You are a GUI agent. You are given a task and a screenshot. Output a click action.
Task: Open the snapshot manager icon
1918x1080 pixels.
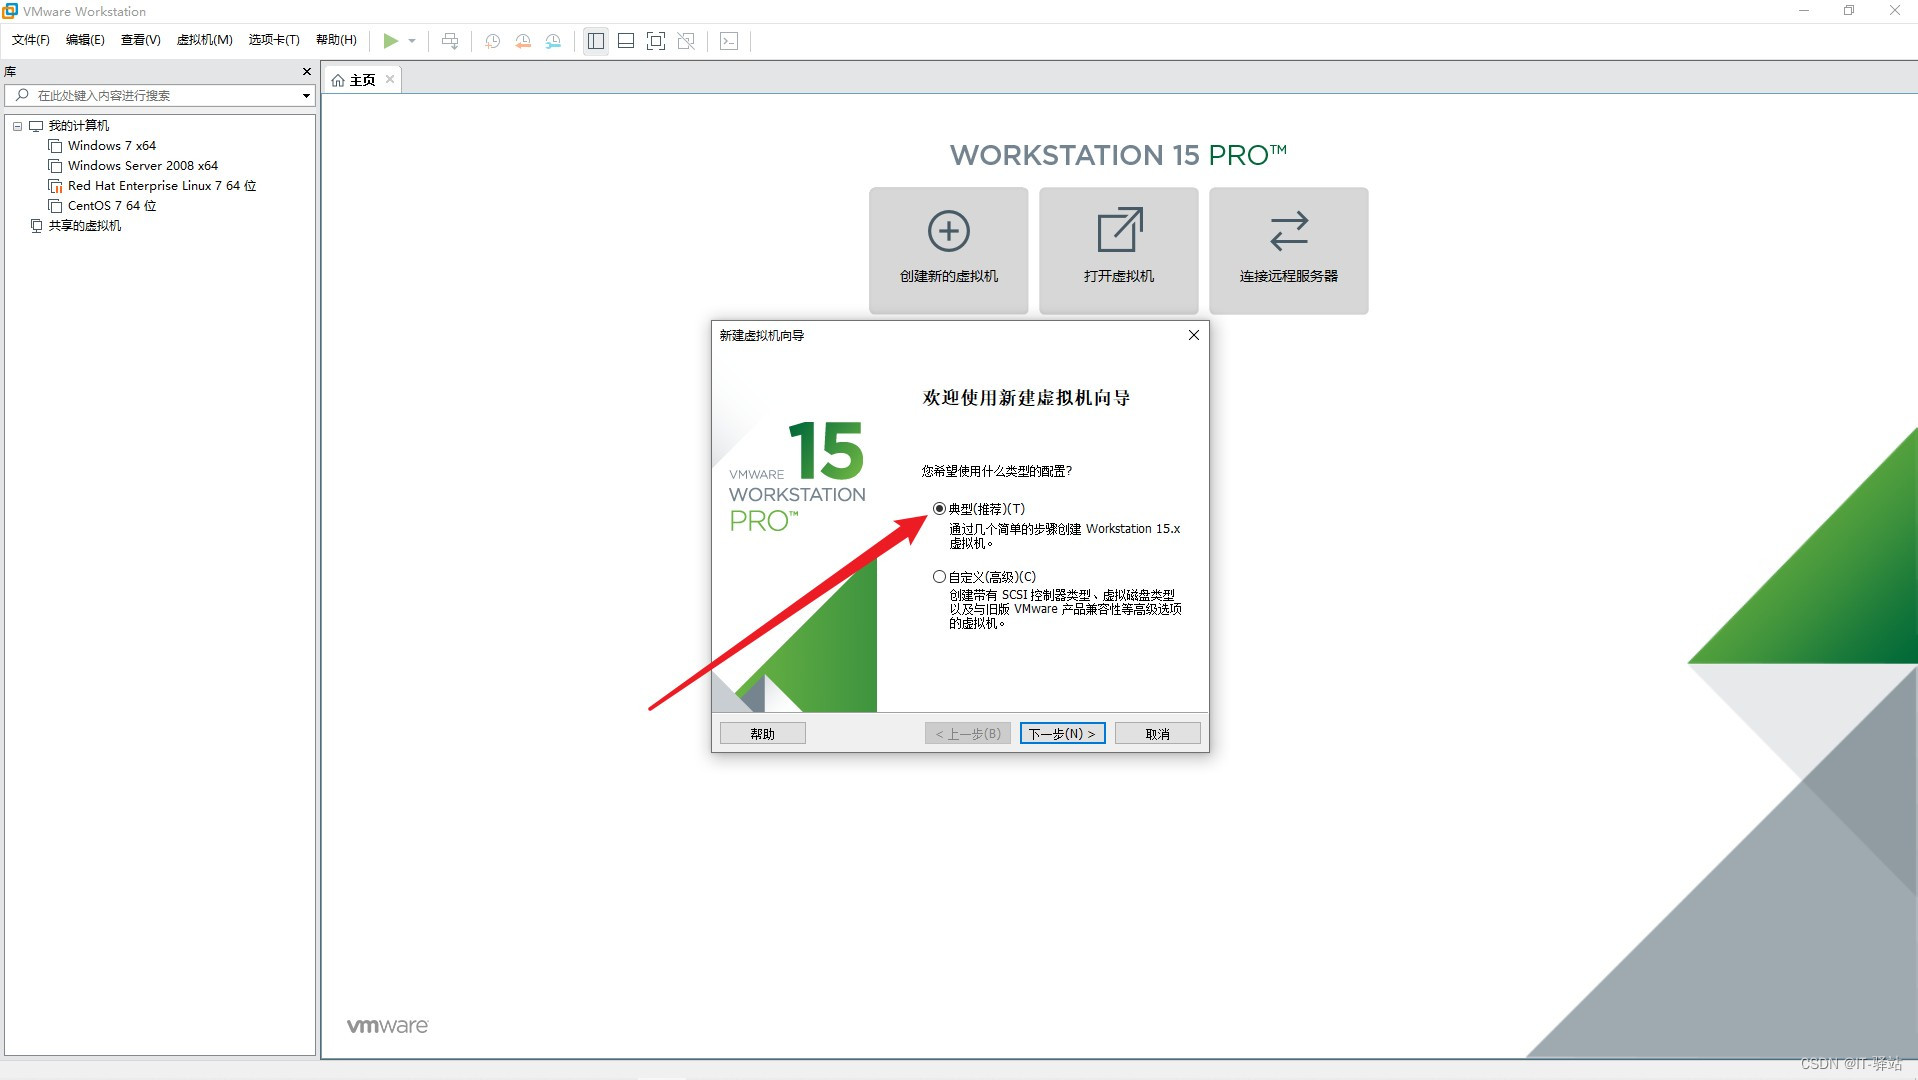[553, 41]
